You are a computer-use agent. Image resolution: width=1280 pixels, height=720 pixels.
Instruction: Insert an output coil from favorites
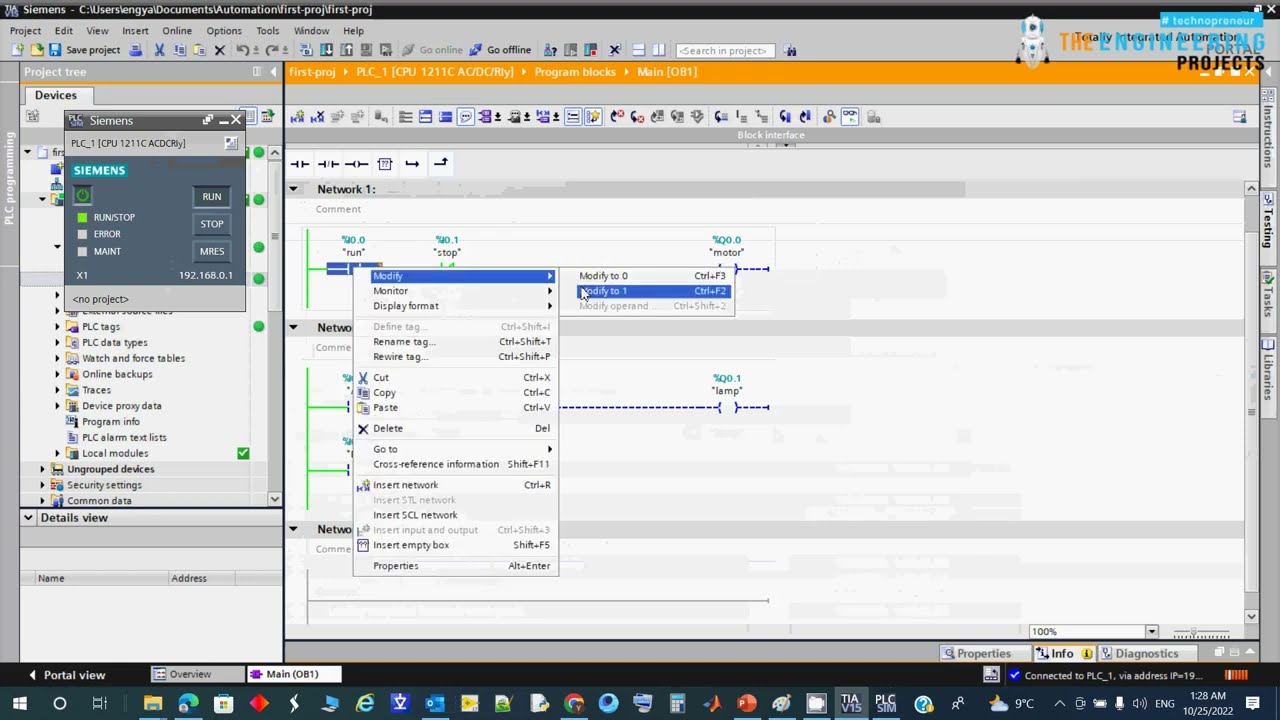point(356,163)
